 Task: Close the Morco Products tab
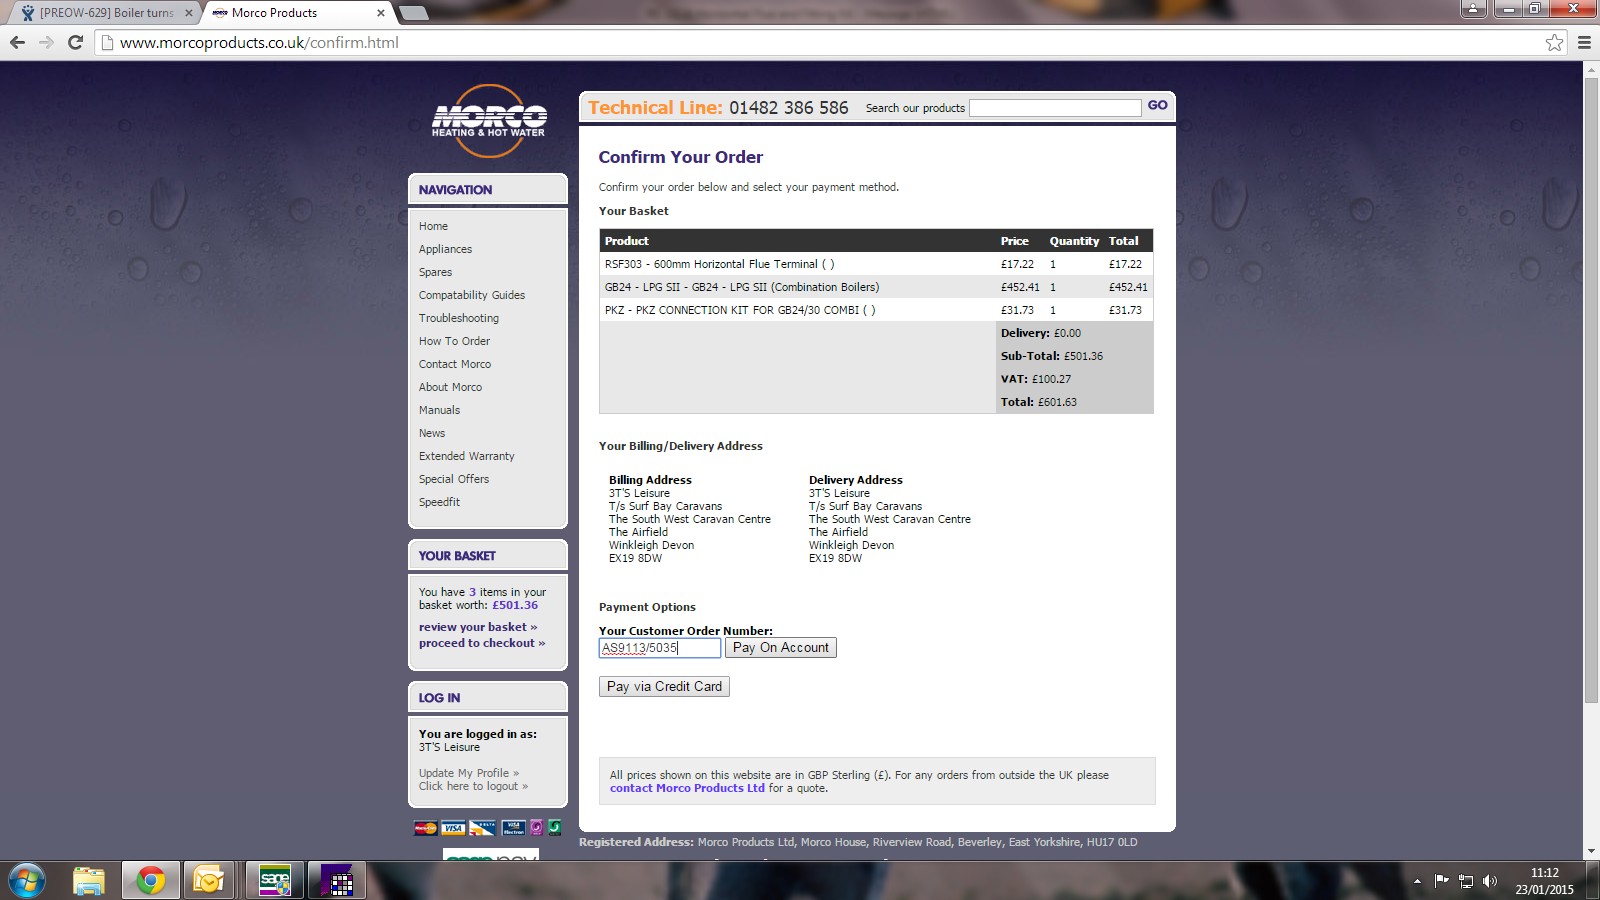(381, 13)
